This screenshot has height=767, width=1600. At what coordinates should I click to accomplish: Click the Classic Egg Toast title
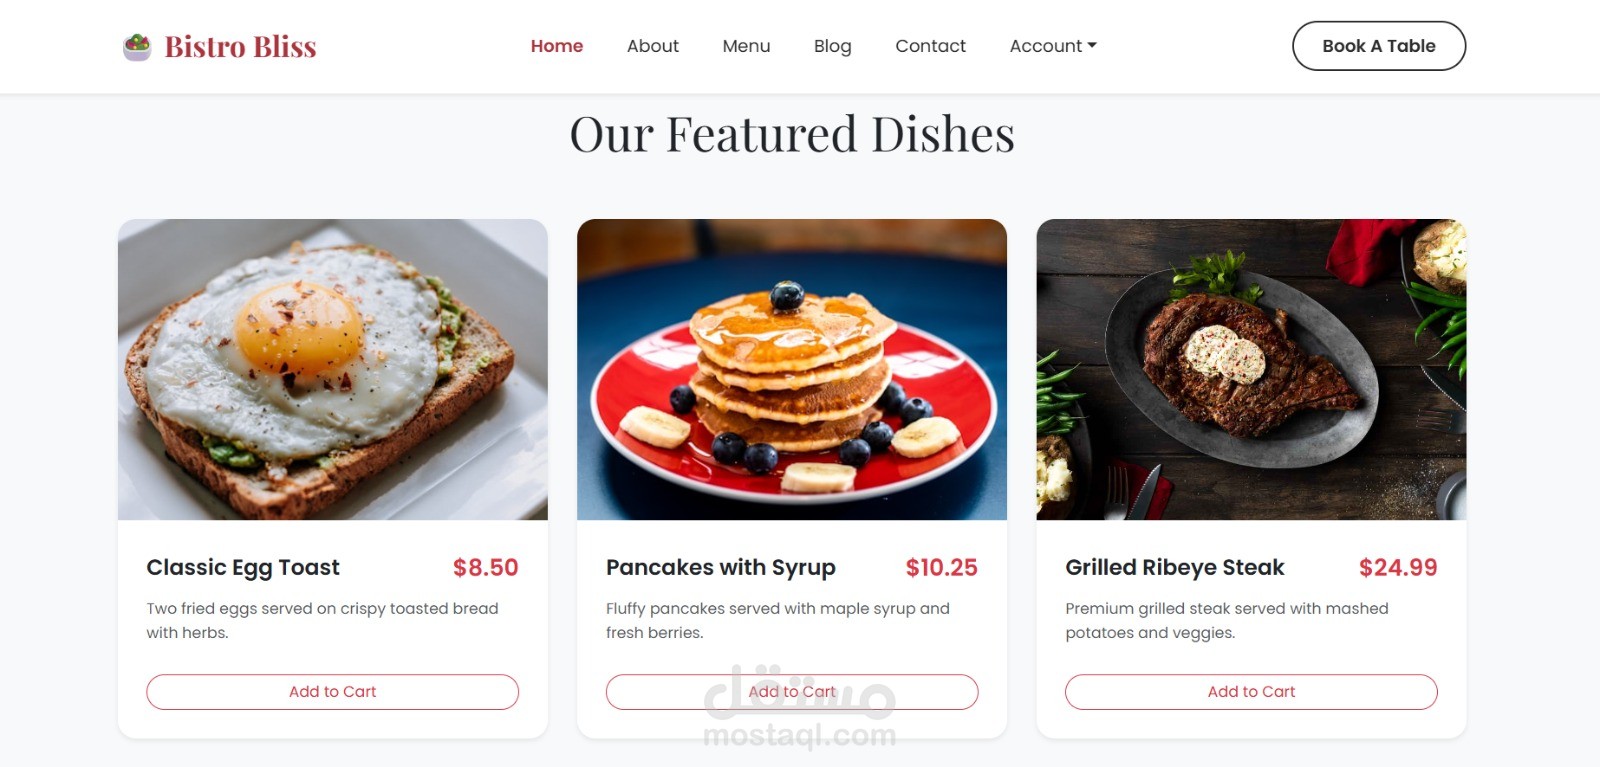pyautogui.click(x=243, y=568)
